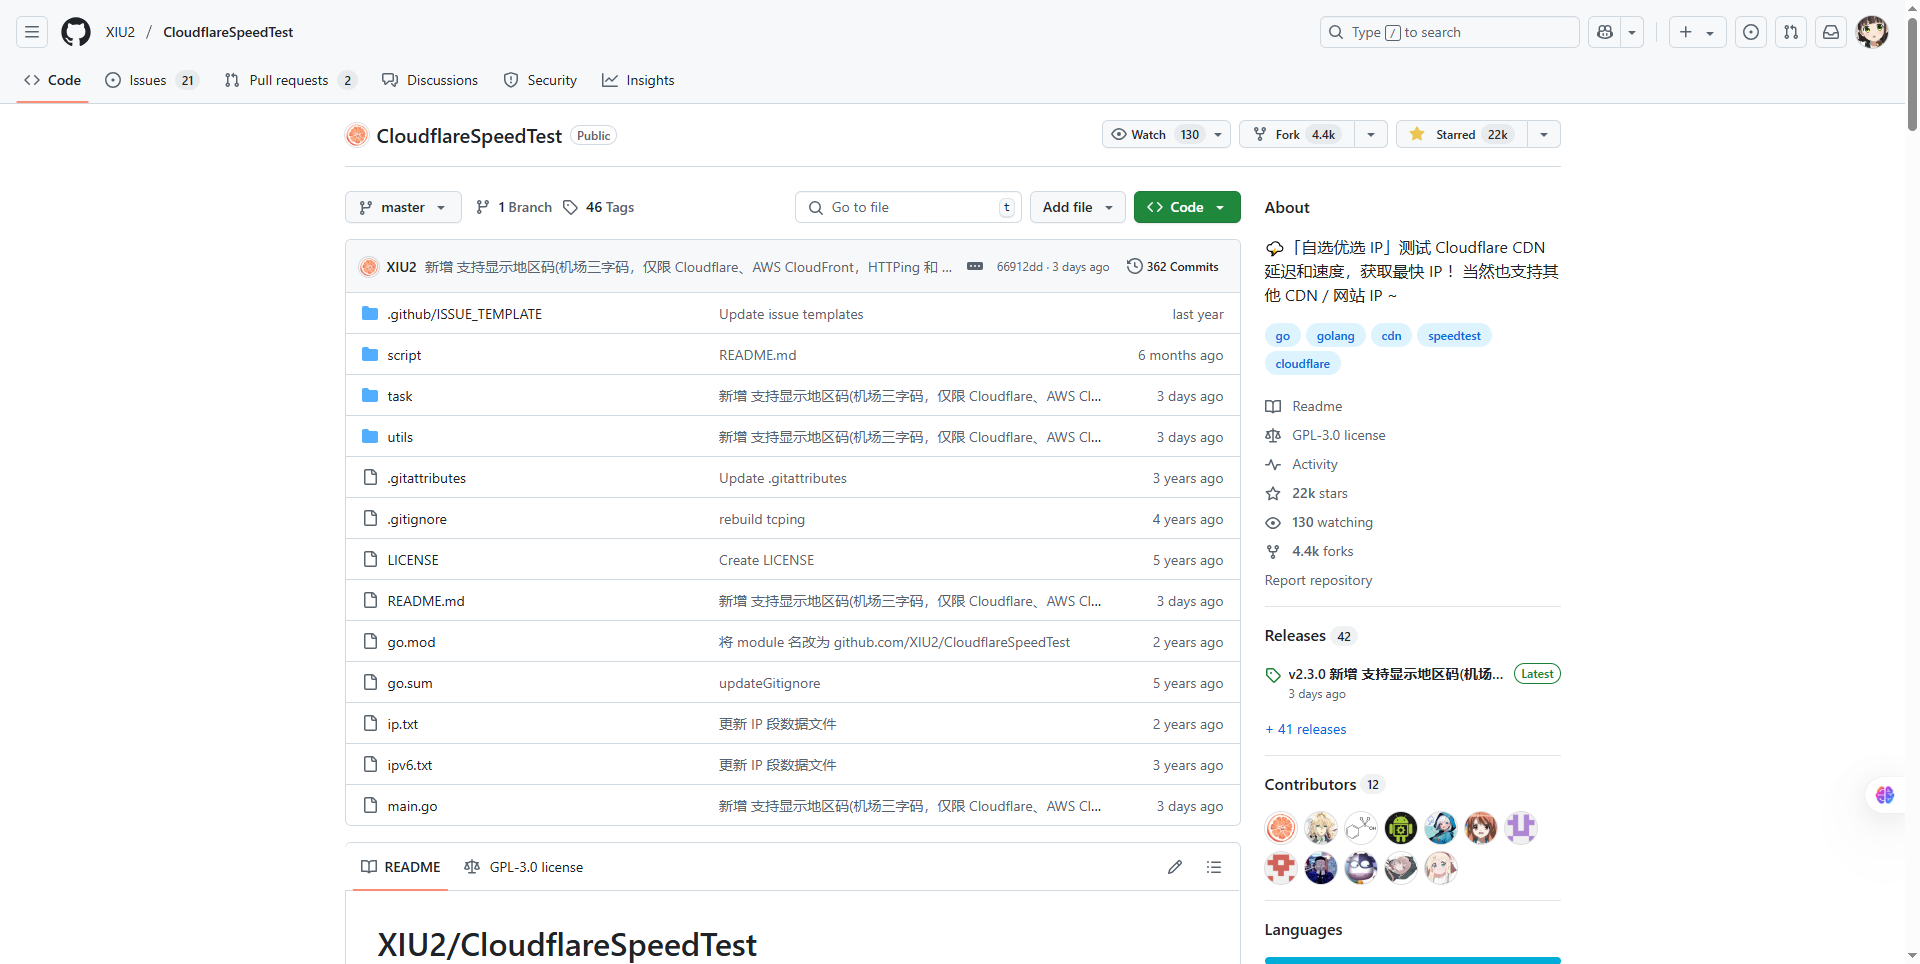Open the create new plus menu
This screenshot has width=1920, height=964.
click(1696, 32)
